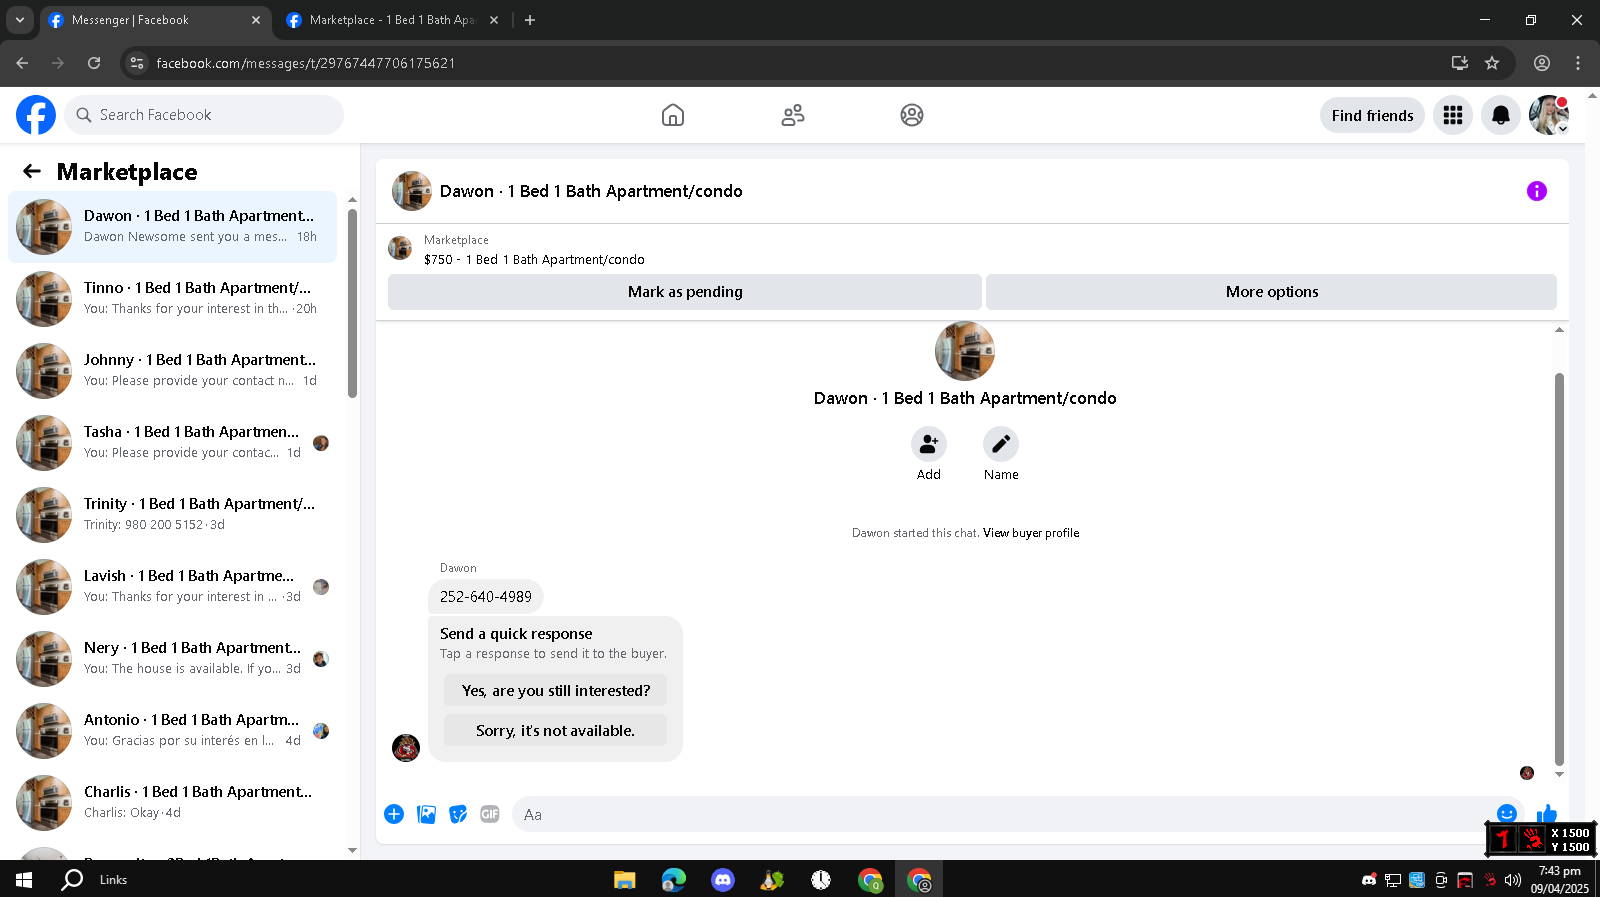This screenshot has width=1600, height=897.
Task: Open Microsoft Edge from the taskbar
Action: [x=674, y=880]
